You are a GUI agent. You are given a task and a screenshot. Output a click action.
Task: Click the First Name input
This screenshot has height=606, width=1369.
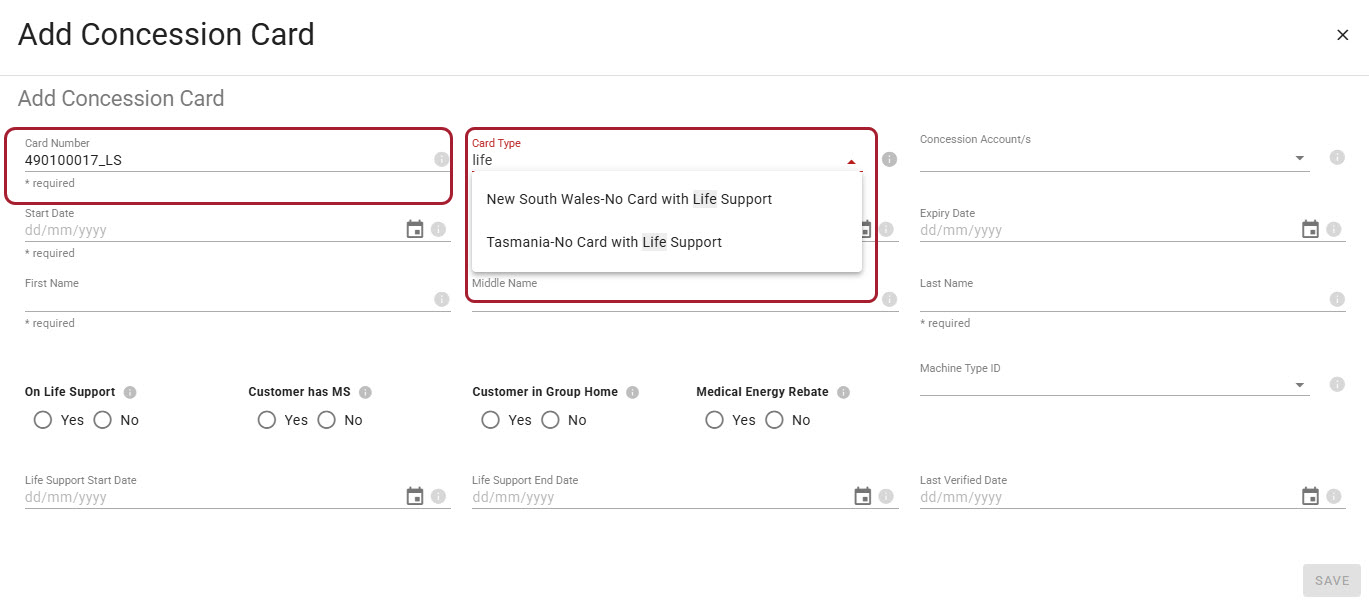click(x=227, y=300)
